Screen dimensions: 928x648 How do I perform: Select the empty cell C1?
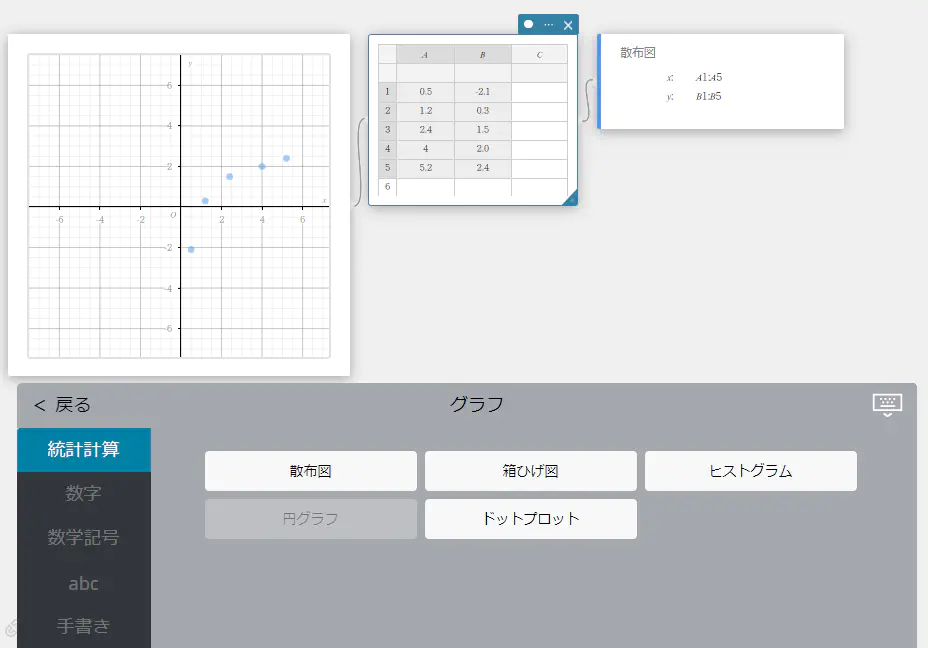click(x=539, y=92)
